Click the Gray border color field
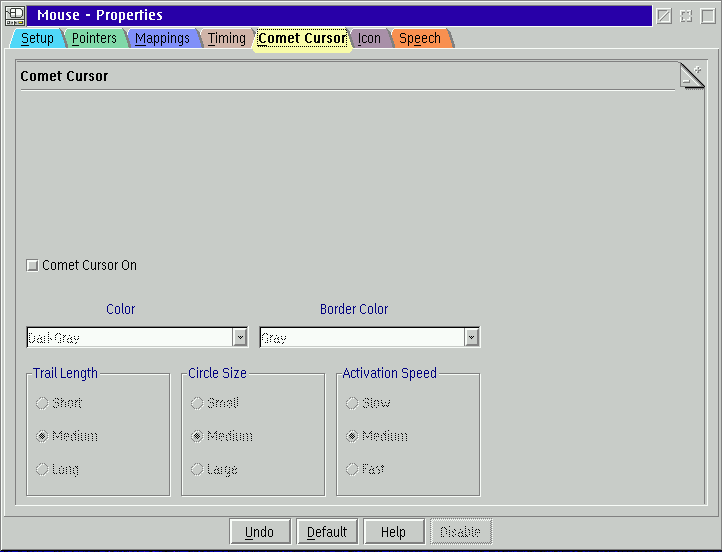This screenshot has height=552, width=722. click(x=362, y=337)
